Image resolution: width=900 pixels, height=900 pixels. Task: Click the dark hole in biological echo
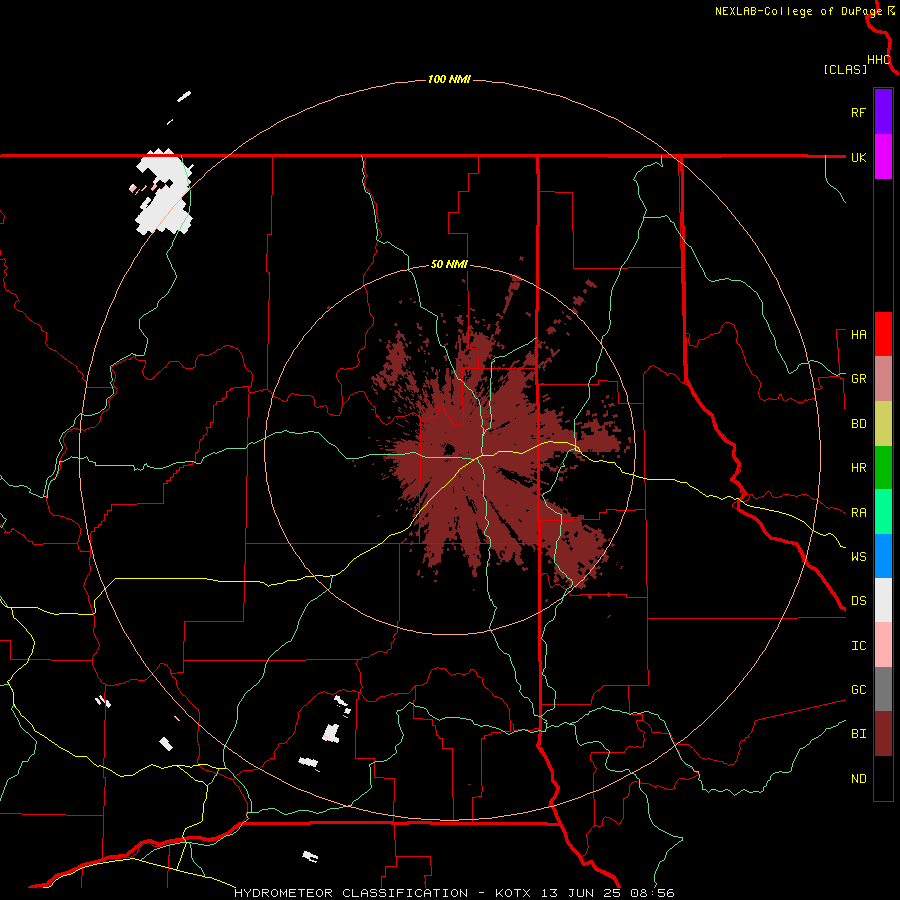(x=449, y=449)
